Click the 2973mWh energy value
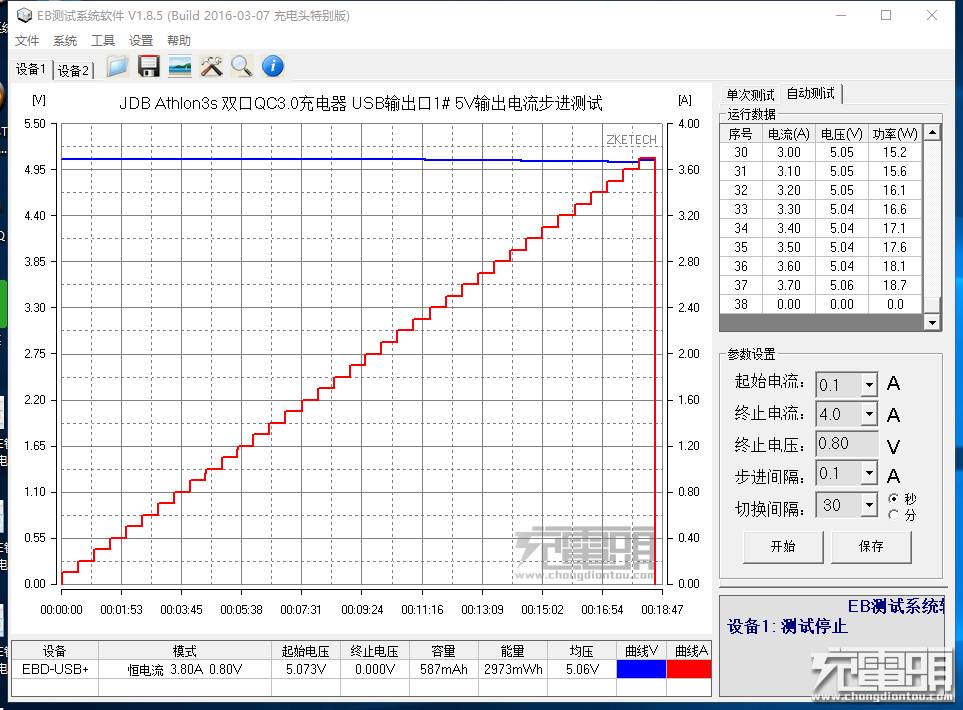The width and height of the screenshot is (963, 710). point(513,669)
